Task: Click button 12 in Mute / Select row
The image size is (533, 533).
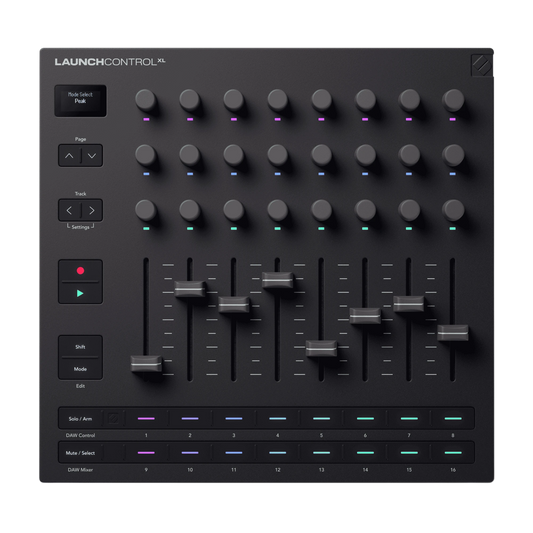Action: (x=277, y=453)
